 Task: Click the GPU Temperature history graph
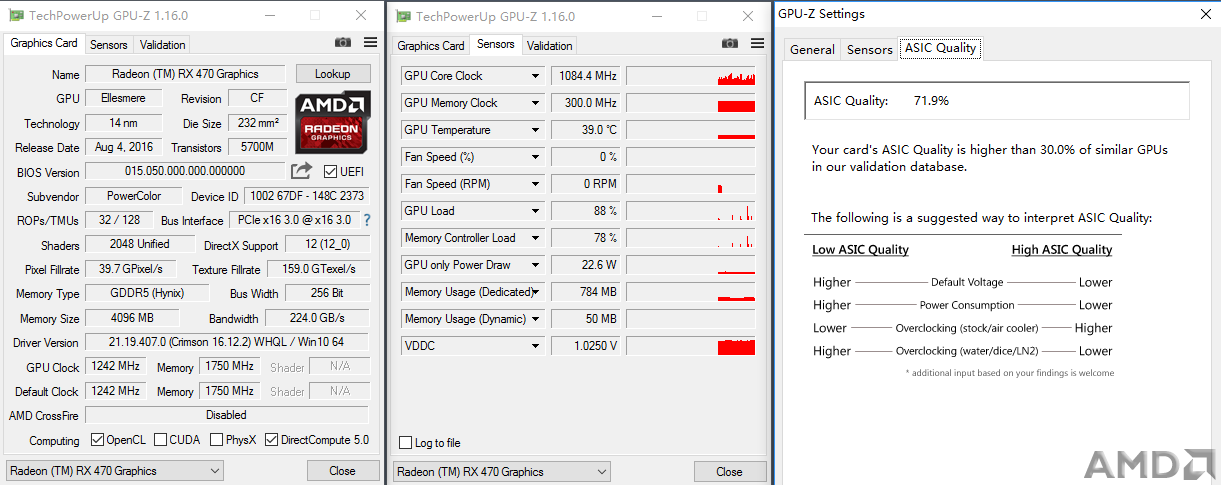[691, 130]
